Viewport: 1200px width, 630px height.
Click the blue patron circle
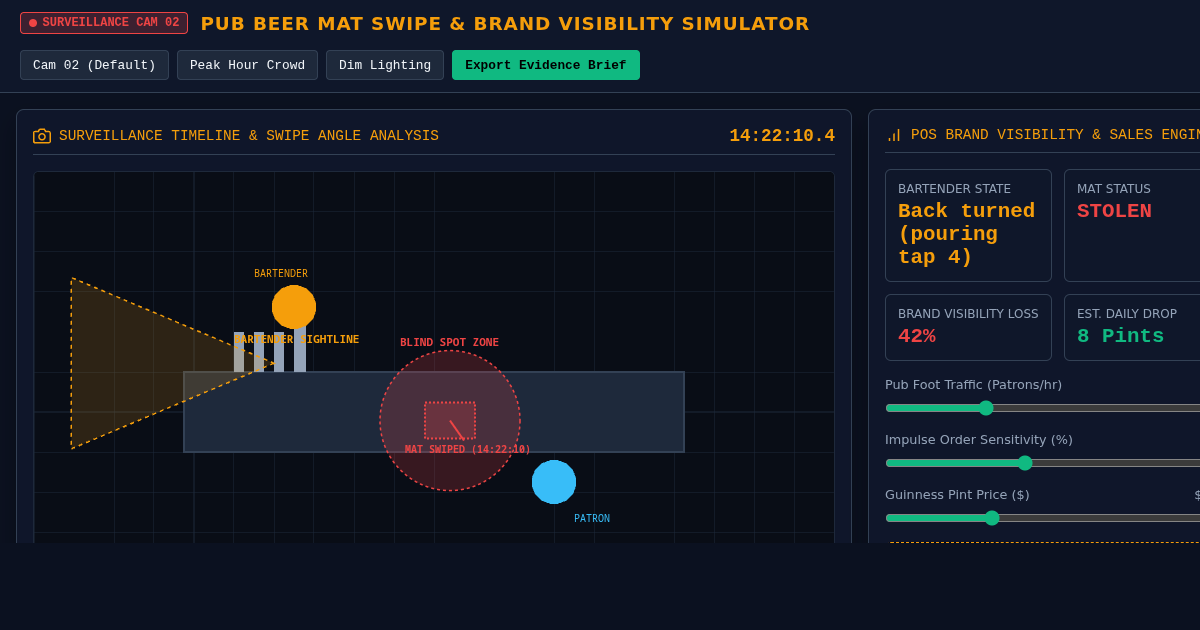coord(554,482)
